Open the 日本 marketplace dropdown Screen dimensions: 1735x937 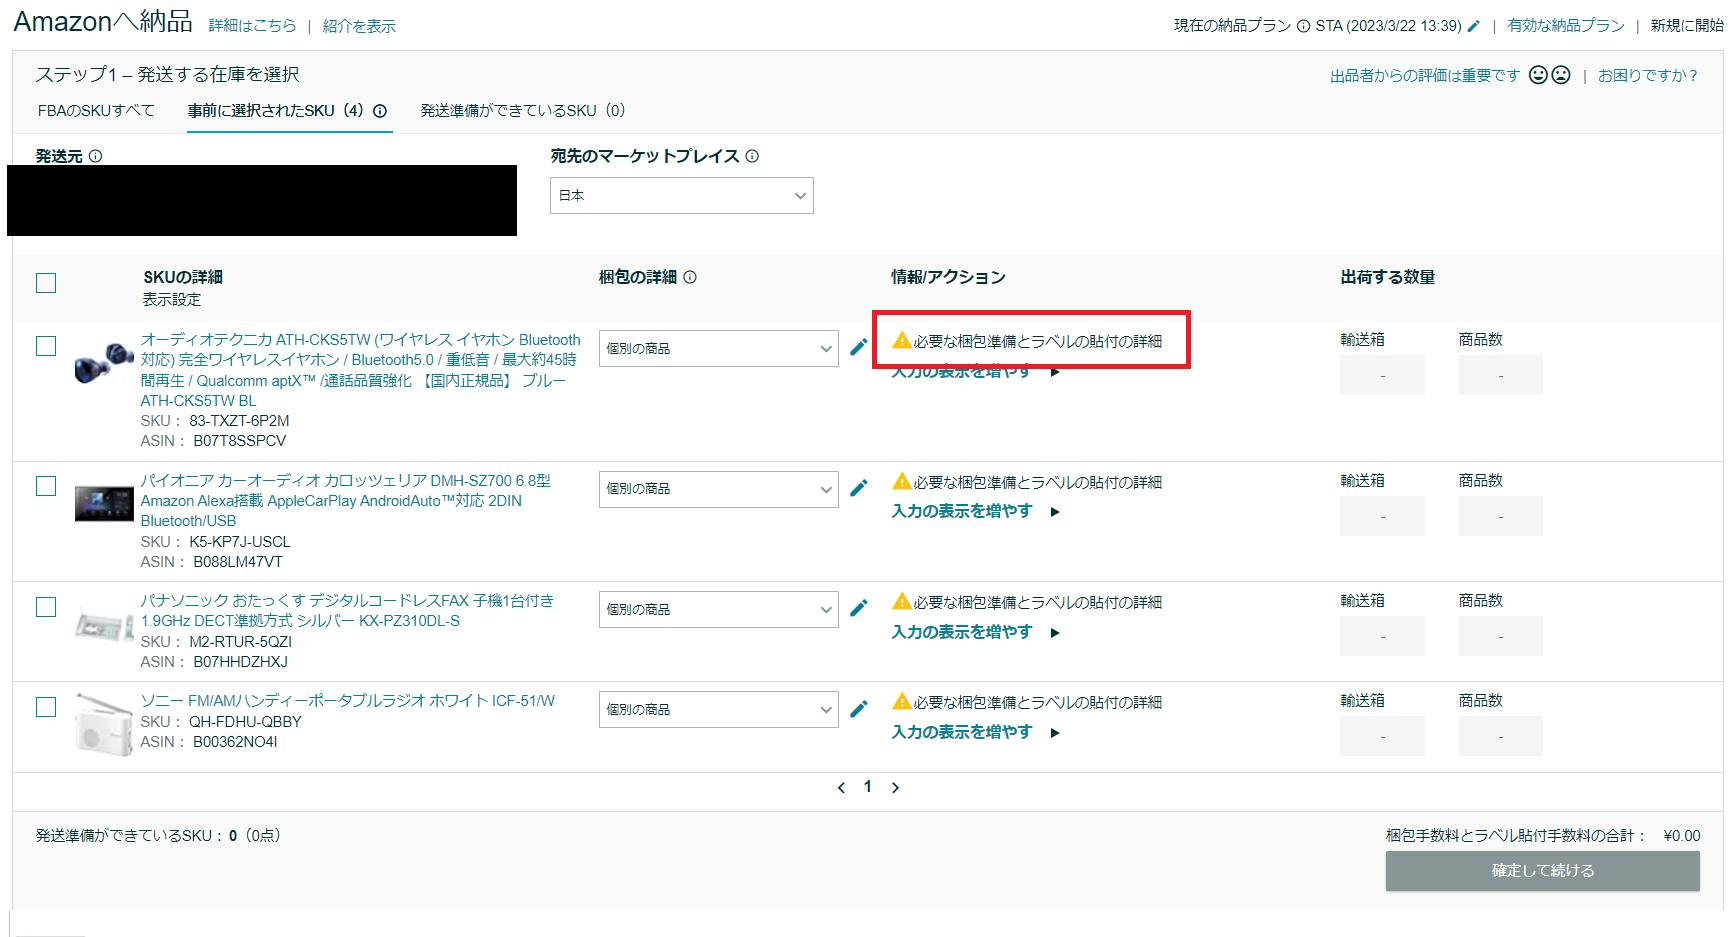click(x=682, y=196)
